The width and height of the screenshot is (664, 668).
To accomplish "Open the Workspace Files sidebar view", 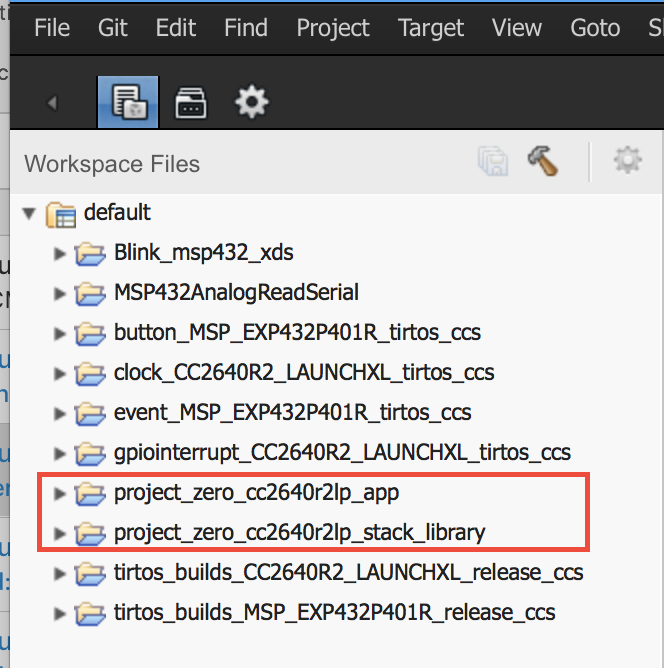I will coord(127,102).
